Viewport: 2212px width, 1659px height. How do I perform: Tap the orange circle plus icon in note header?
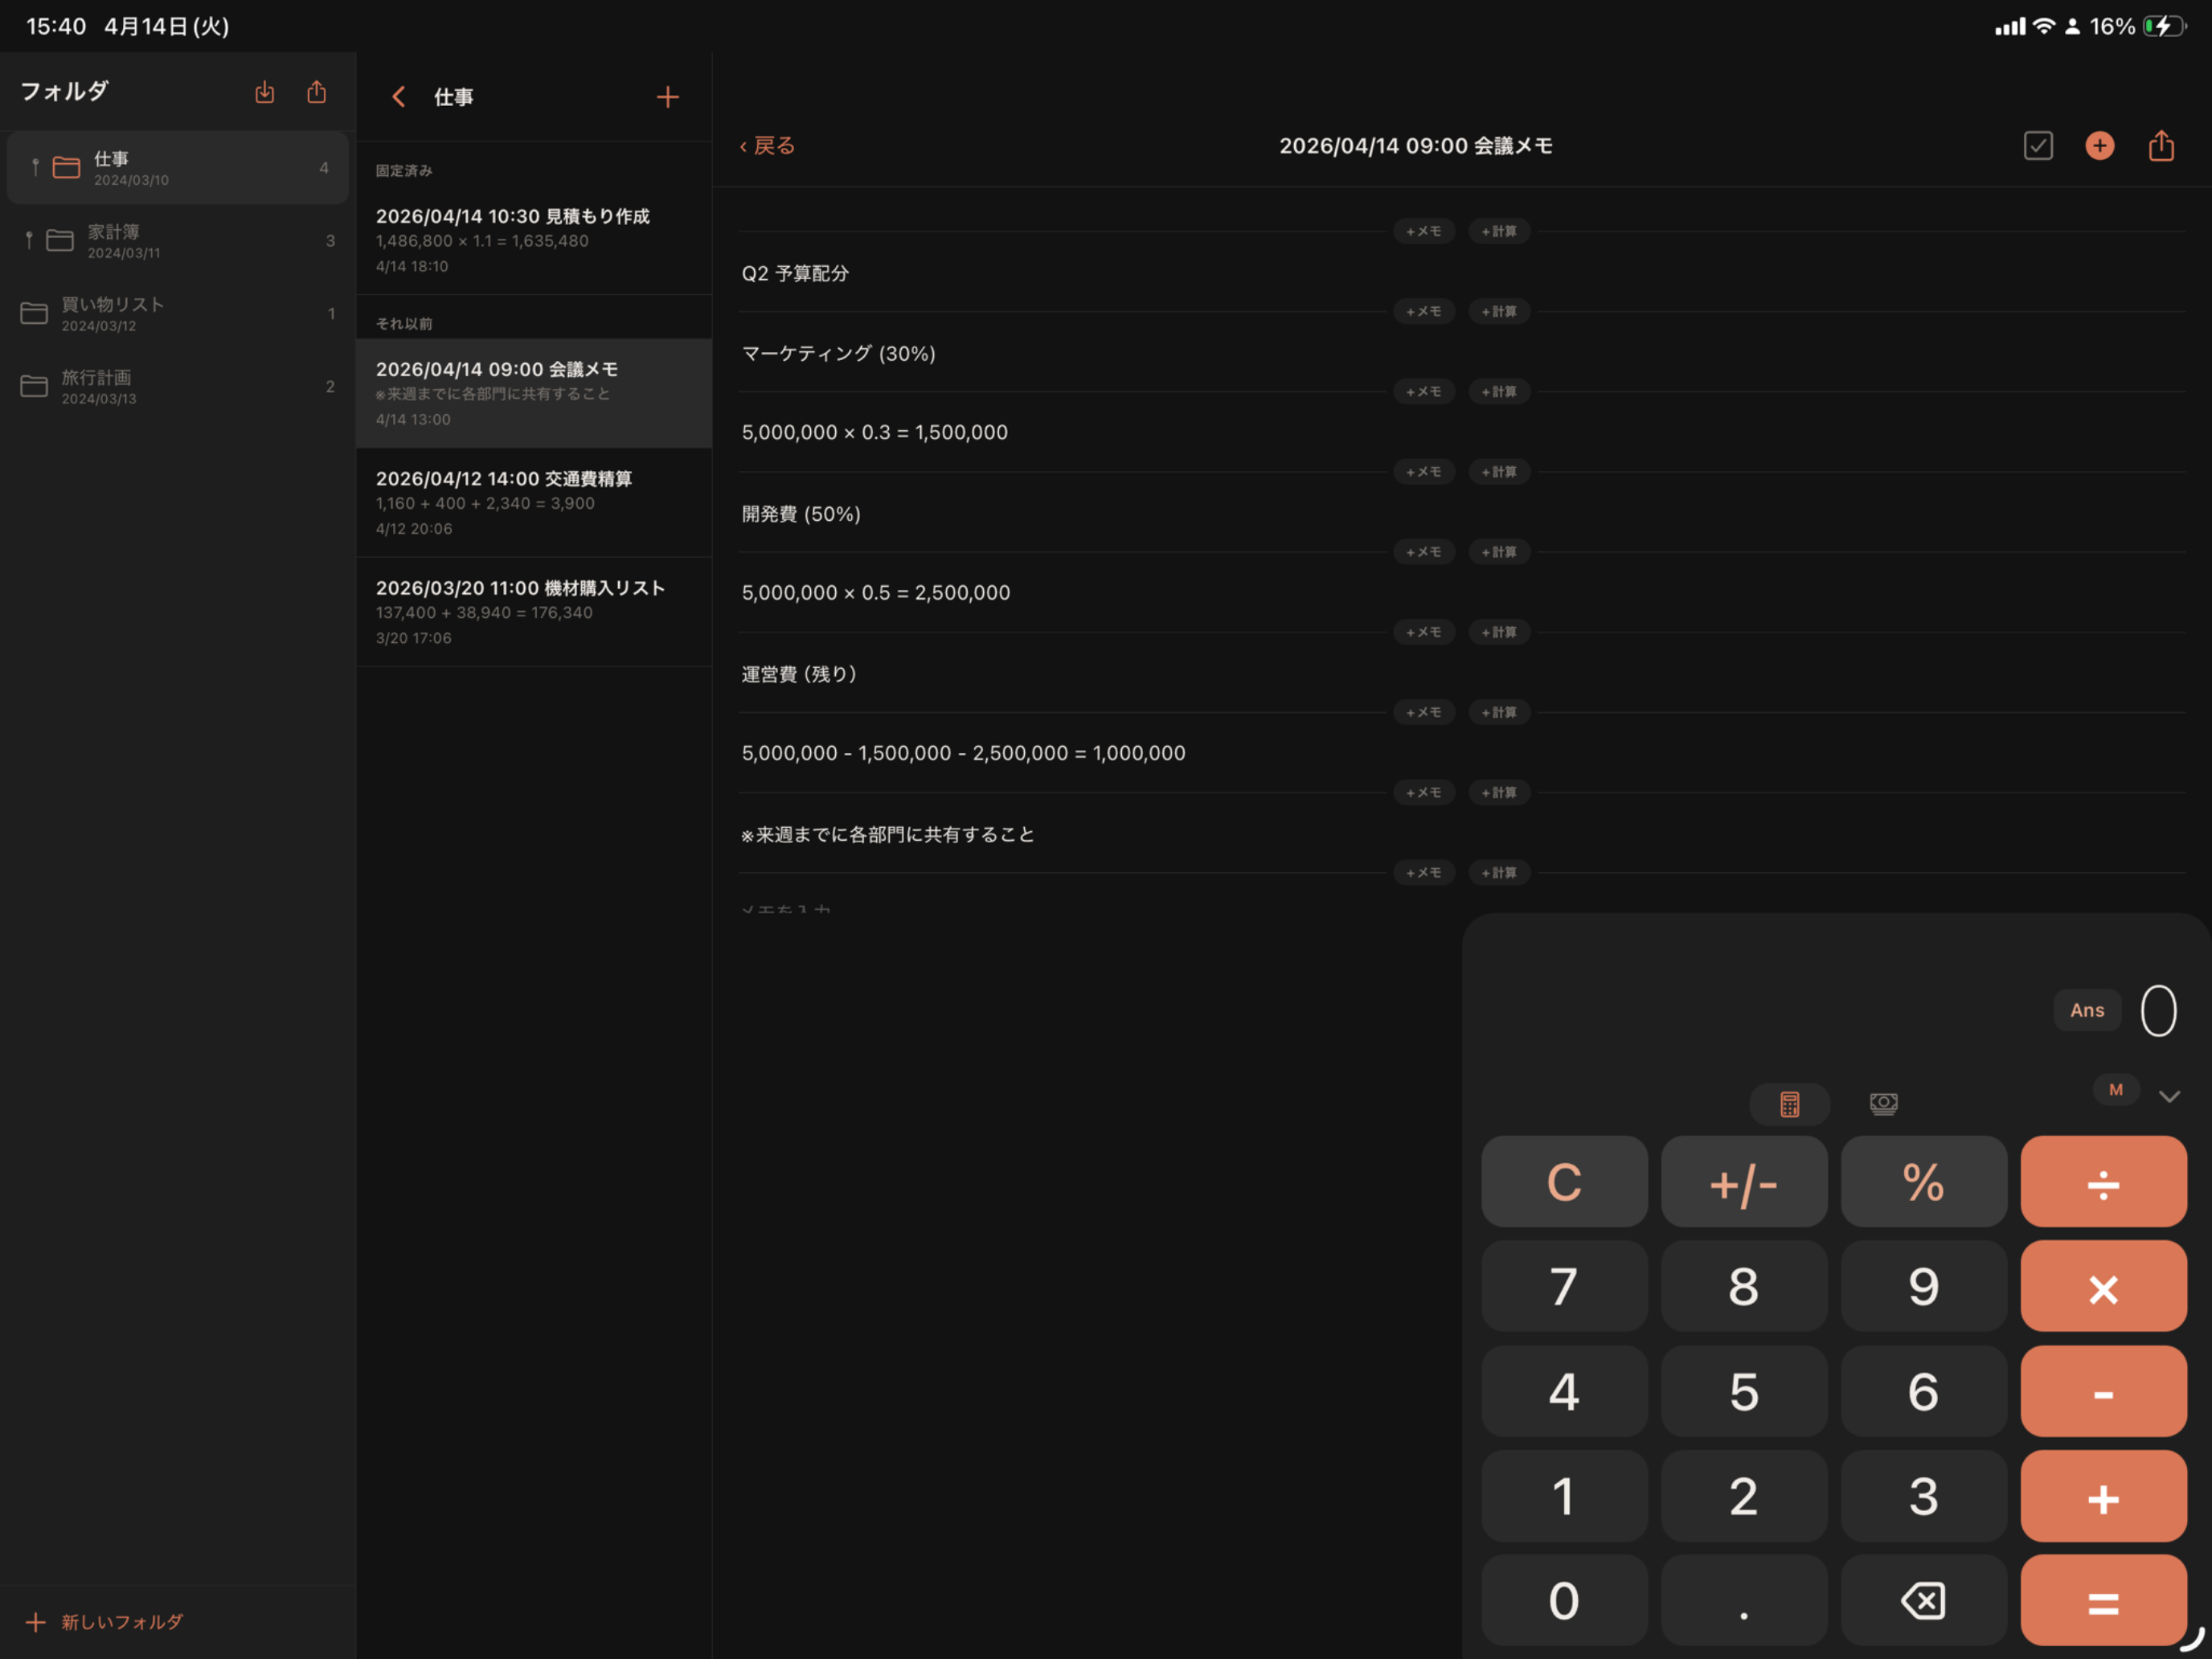click(x=2099, y=146)
